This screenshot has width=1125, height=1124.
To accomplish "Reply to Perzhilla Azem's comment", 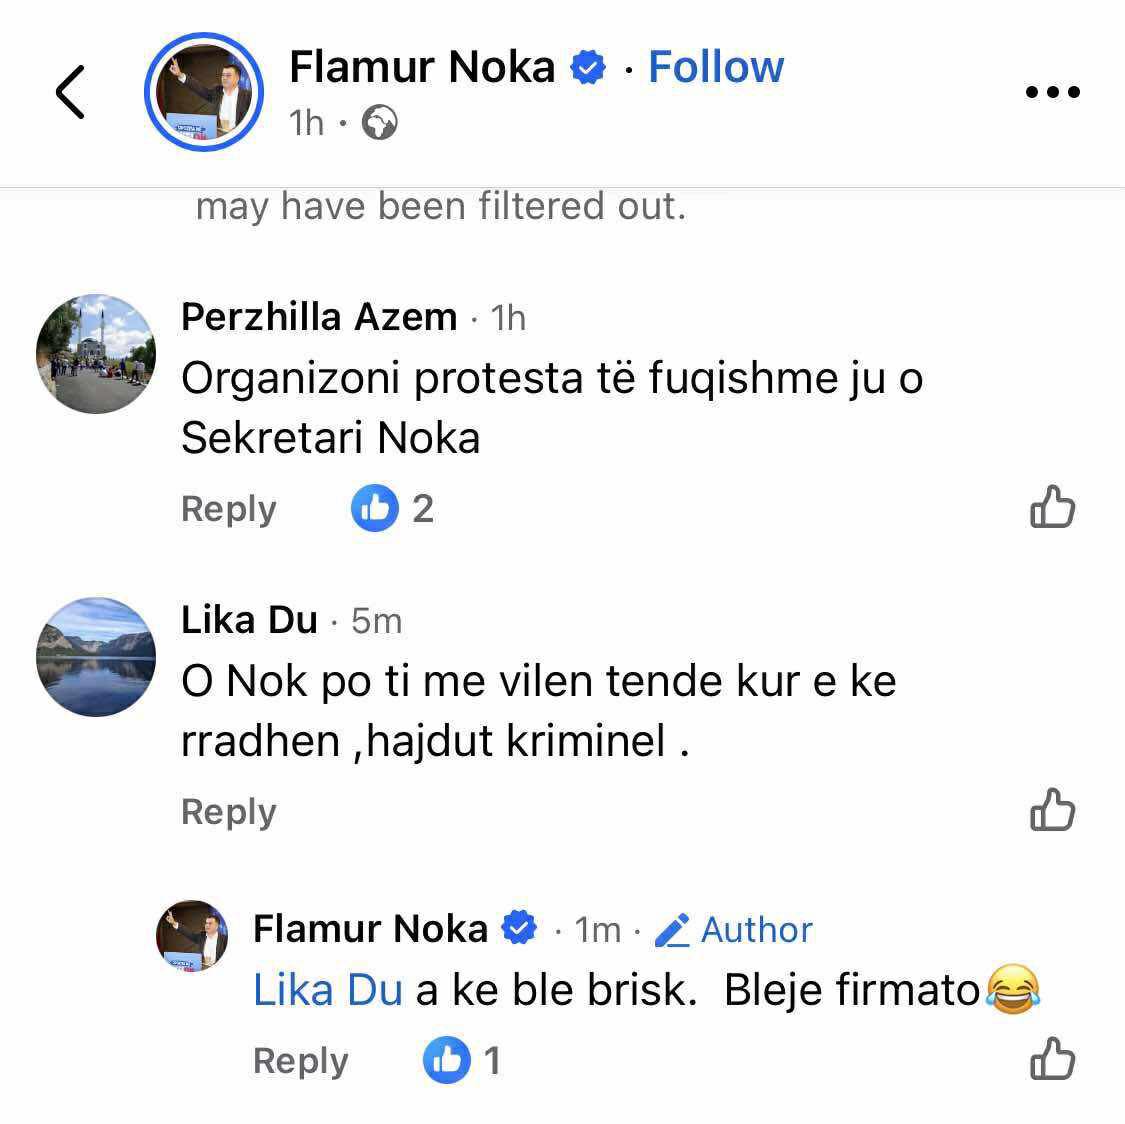I will 228,509.
